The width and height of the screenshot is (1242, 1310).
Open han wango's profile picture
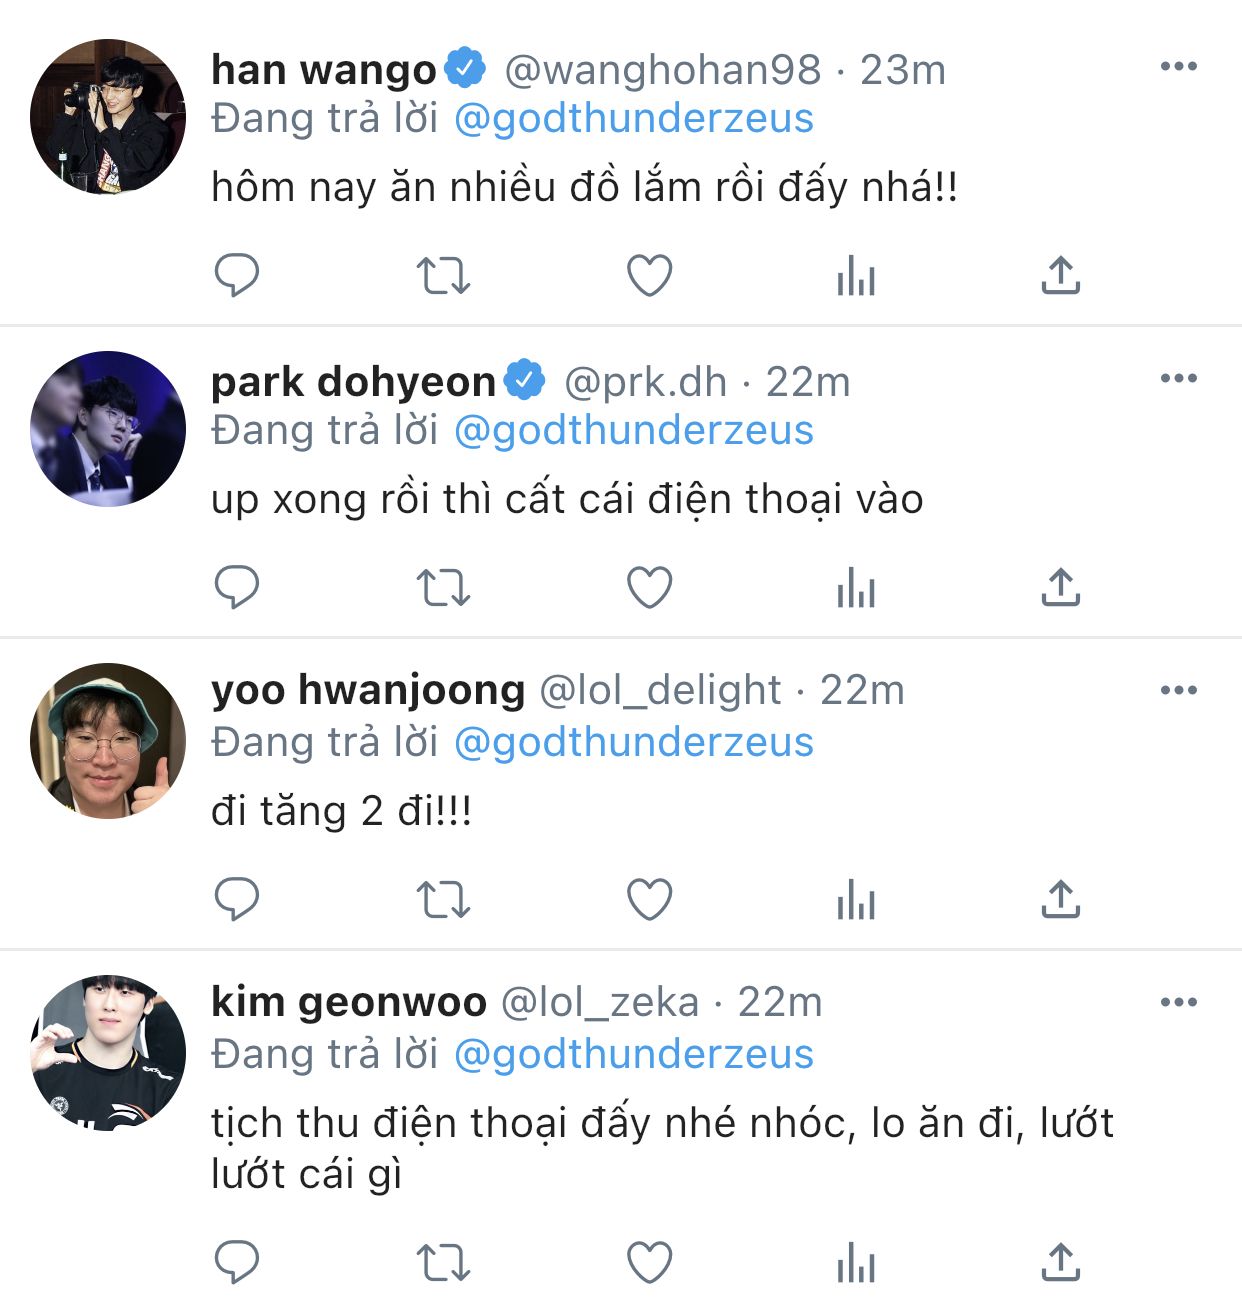coord(108,117)
